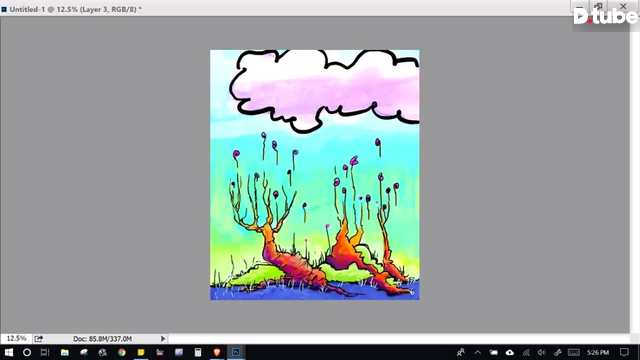Switch to the Brave browser taskbar icon
This screenshot has width=640, height=360.
pos(217,352)
